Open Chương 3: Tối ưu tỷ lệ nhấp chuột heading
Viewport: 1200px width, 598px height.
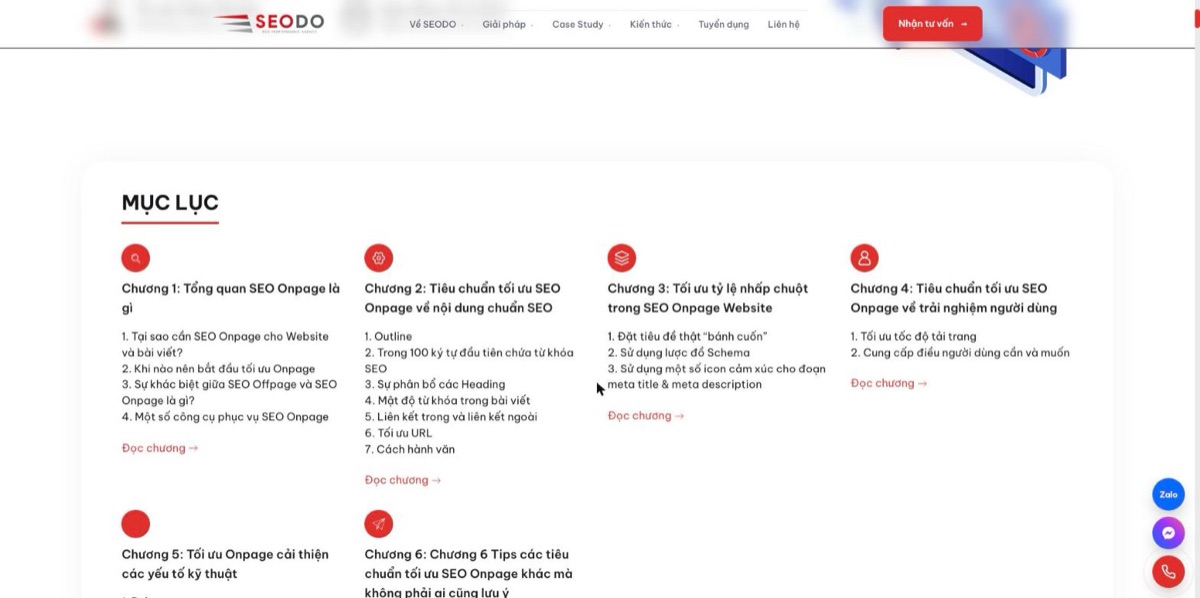[708, 298]
